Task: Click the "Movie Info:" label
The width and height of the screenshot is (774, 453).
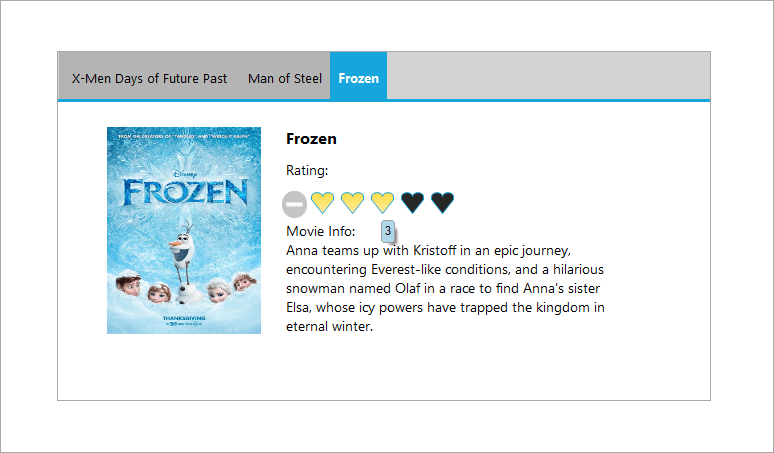Action: pyautogui.click(x=321, y=232)
